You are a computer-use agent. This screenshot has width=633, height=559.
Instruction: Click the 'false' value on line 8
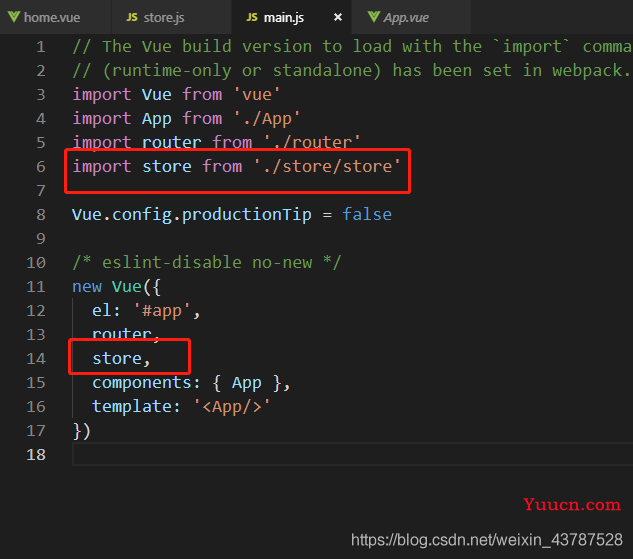pos(366,214)
